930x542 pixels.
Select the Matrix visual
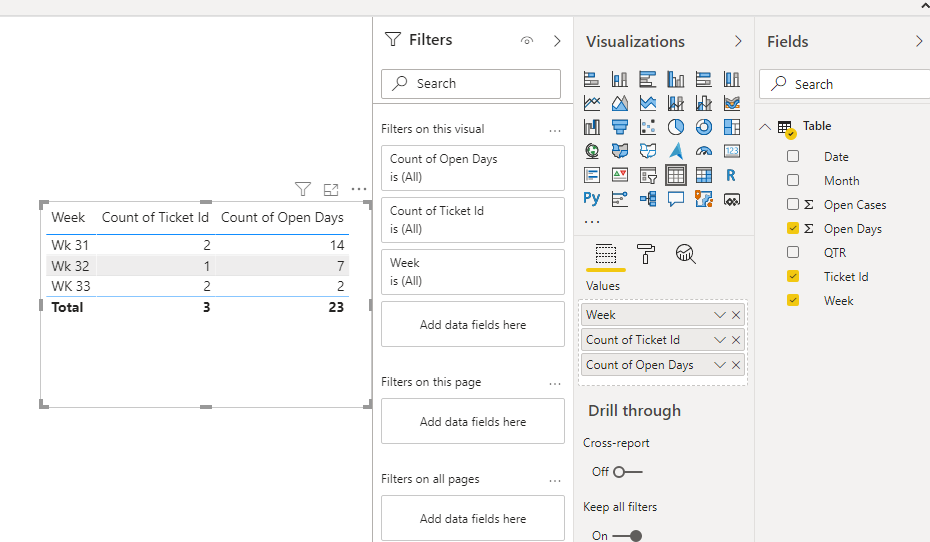coord(703,175)
